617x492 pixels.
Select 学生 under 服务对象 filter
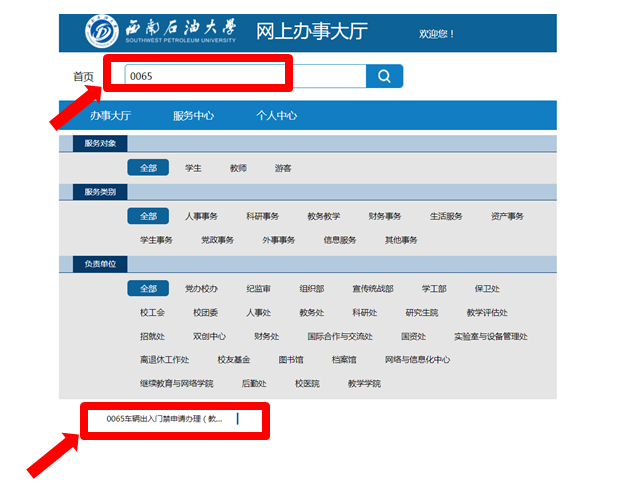point(193,168)
